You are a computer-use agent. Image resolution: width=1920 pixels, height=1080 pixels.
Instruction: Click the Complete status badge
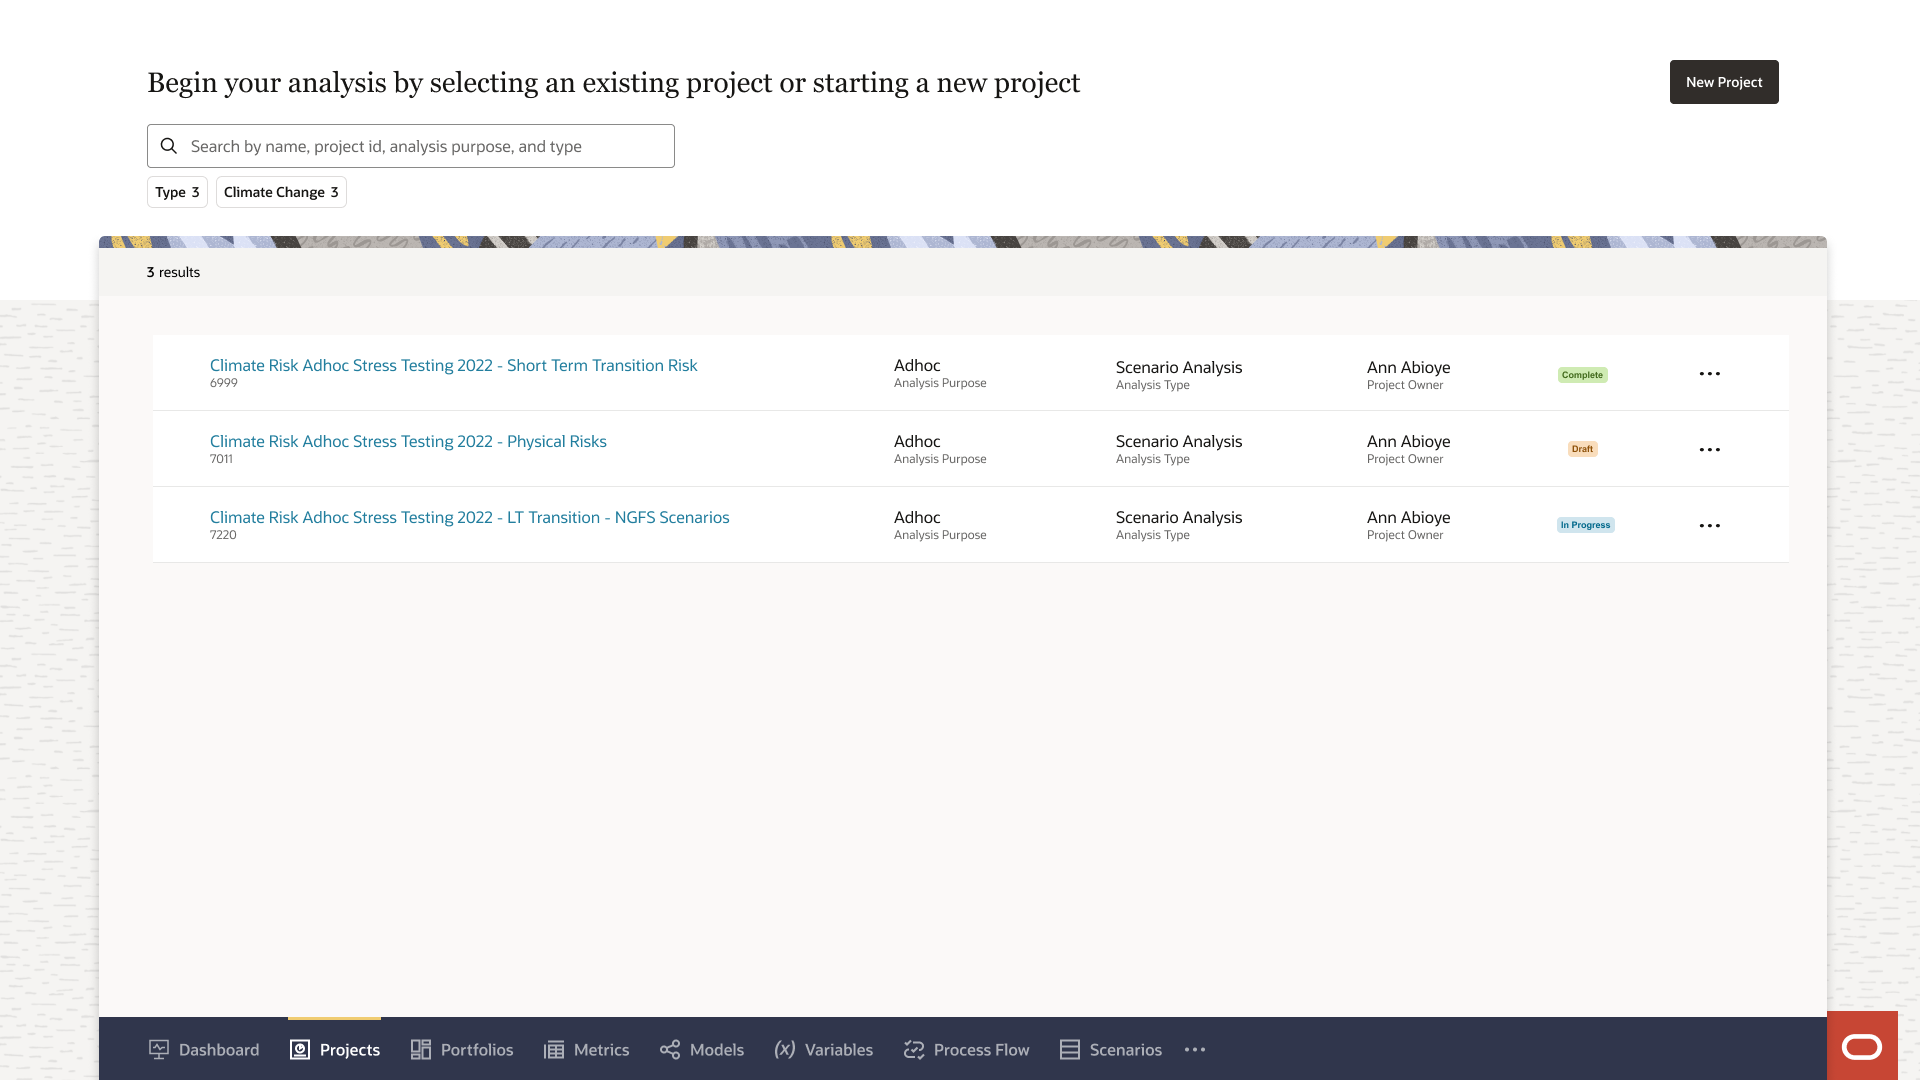point(1582,375)
